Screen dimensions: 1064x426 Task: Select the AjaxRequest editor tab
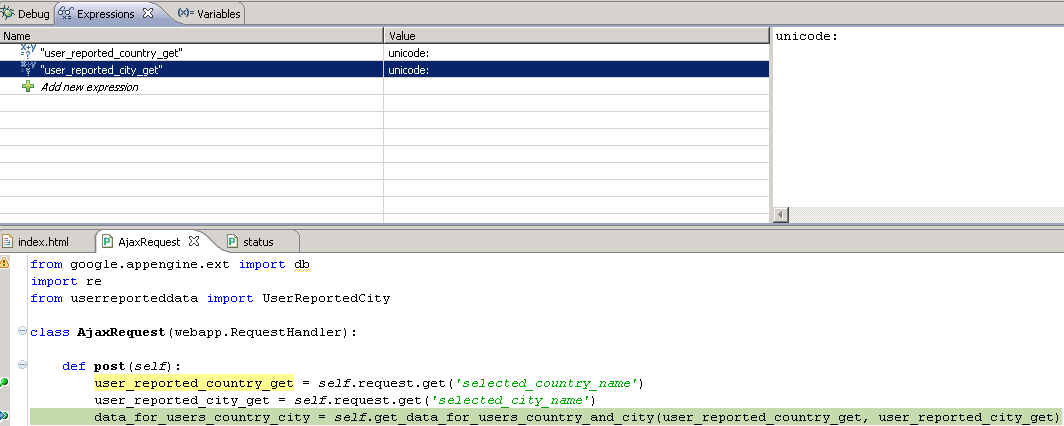click(x=149, y=241)
